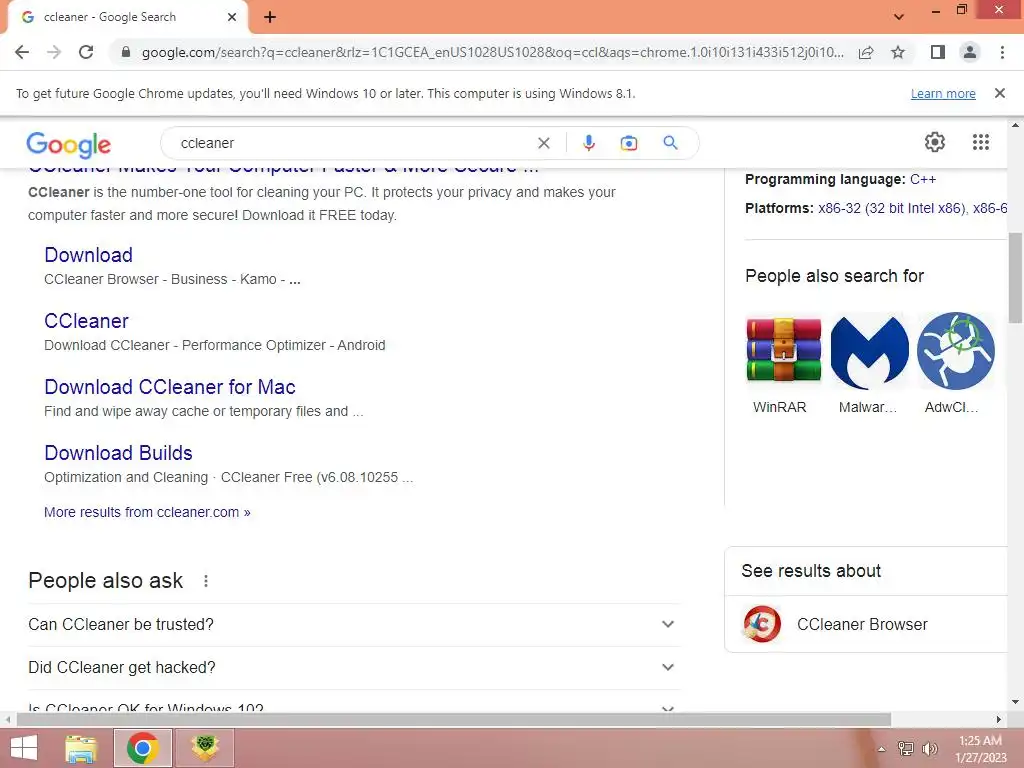Image resolution: width=1024 pixels, height=768 pixels.
Task: Click Learn more about Chrome updates
Action: click(943, 94)
